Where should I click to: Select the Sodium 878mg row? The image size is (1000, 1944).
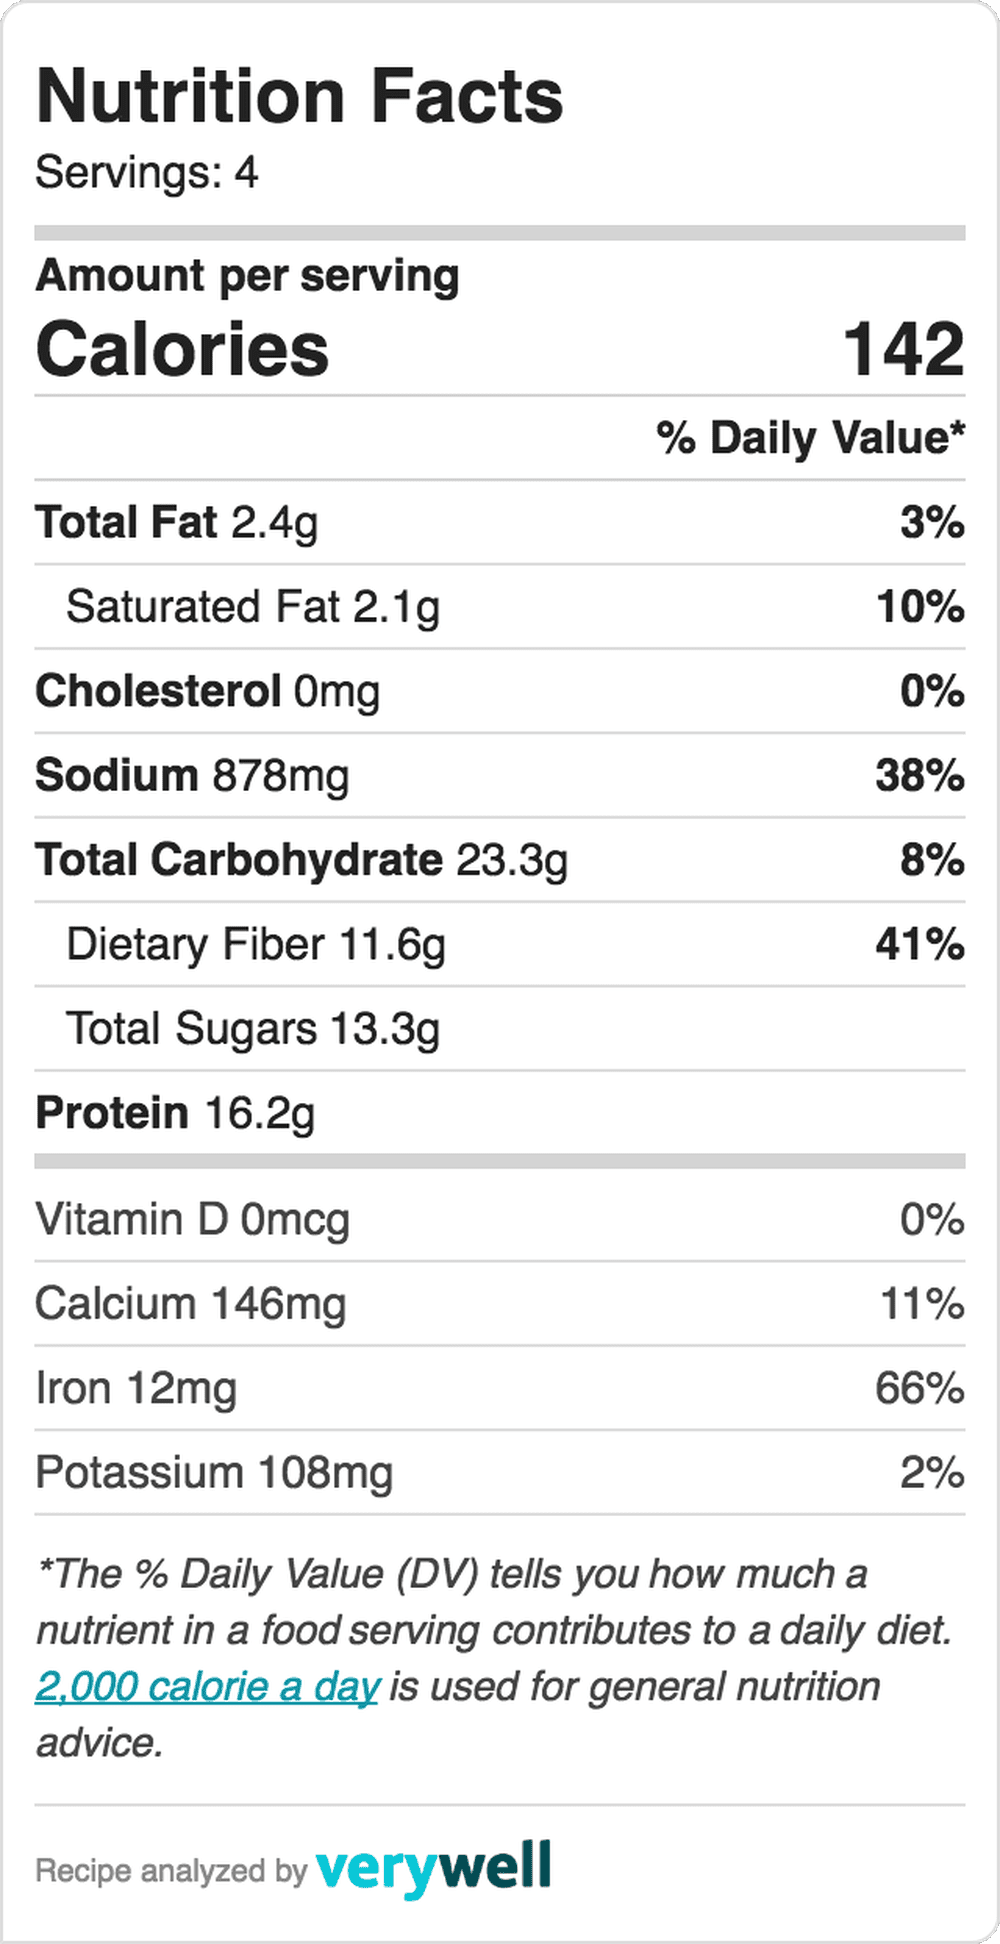coord(500,775)
